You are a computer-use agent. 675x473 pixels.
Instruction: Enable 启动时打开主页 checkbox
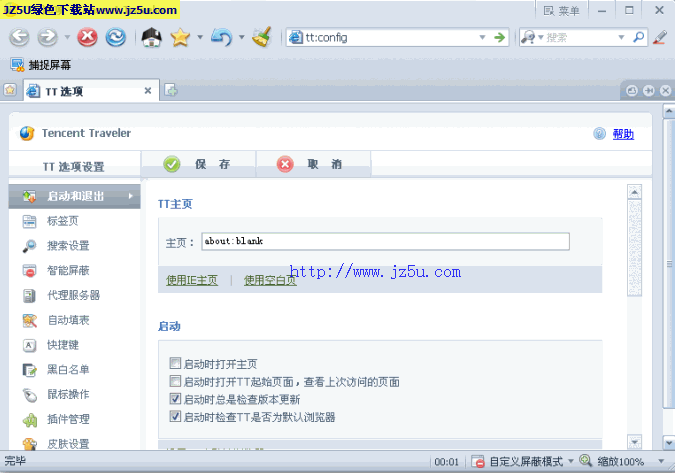coord(175,363)
